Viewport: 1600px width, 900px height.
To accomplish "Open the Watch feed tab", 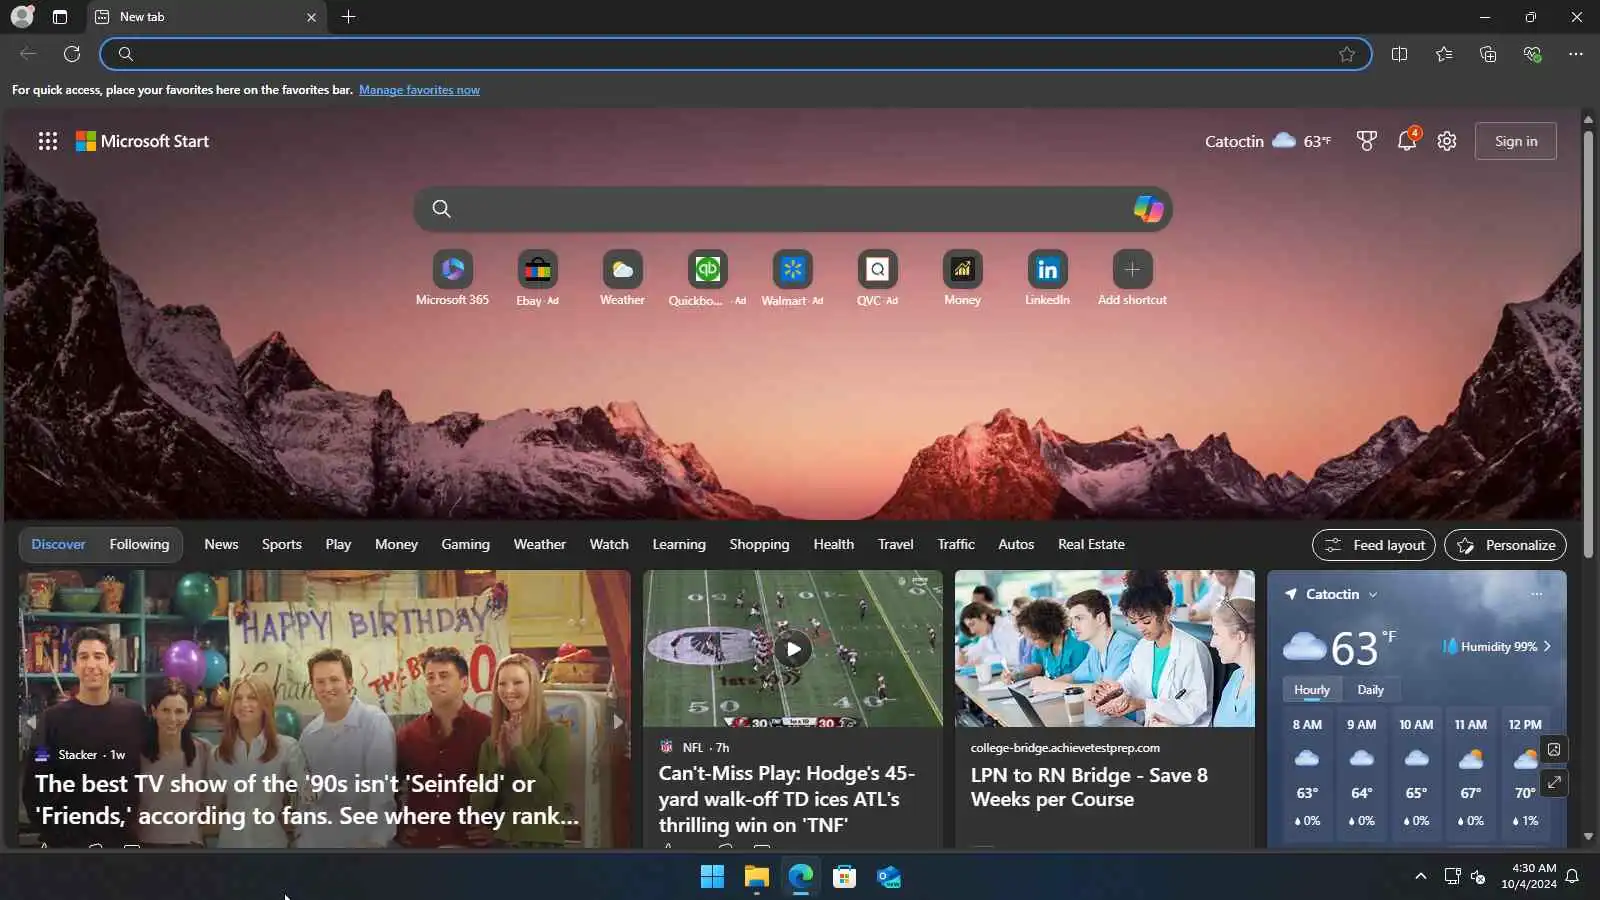I will (x=609, y=544).
